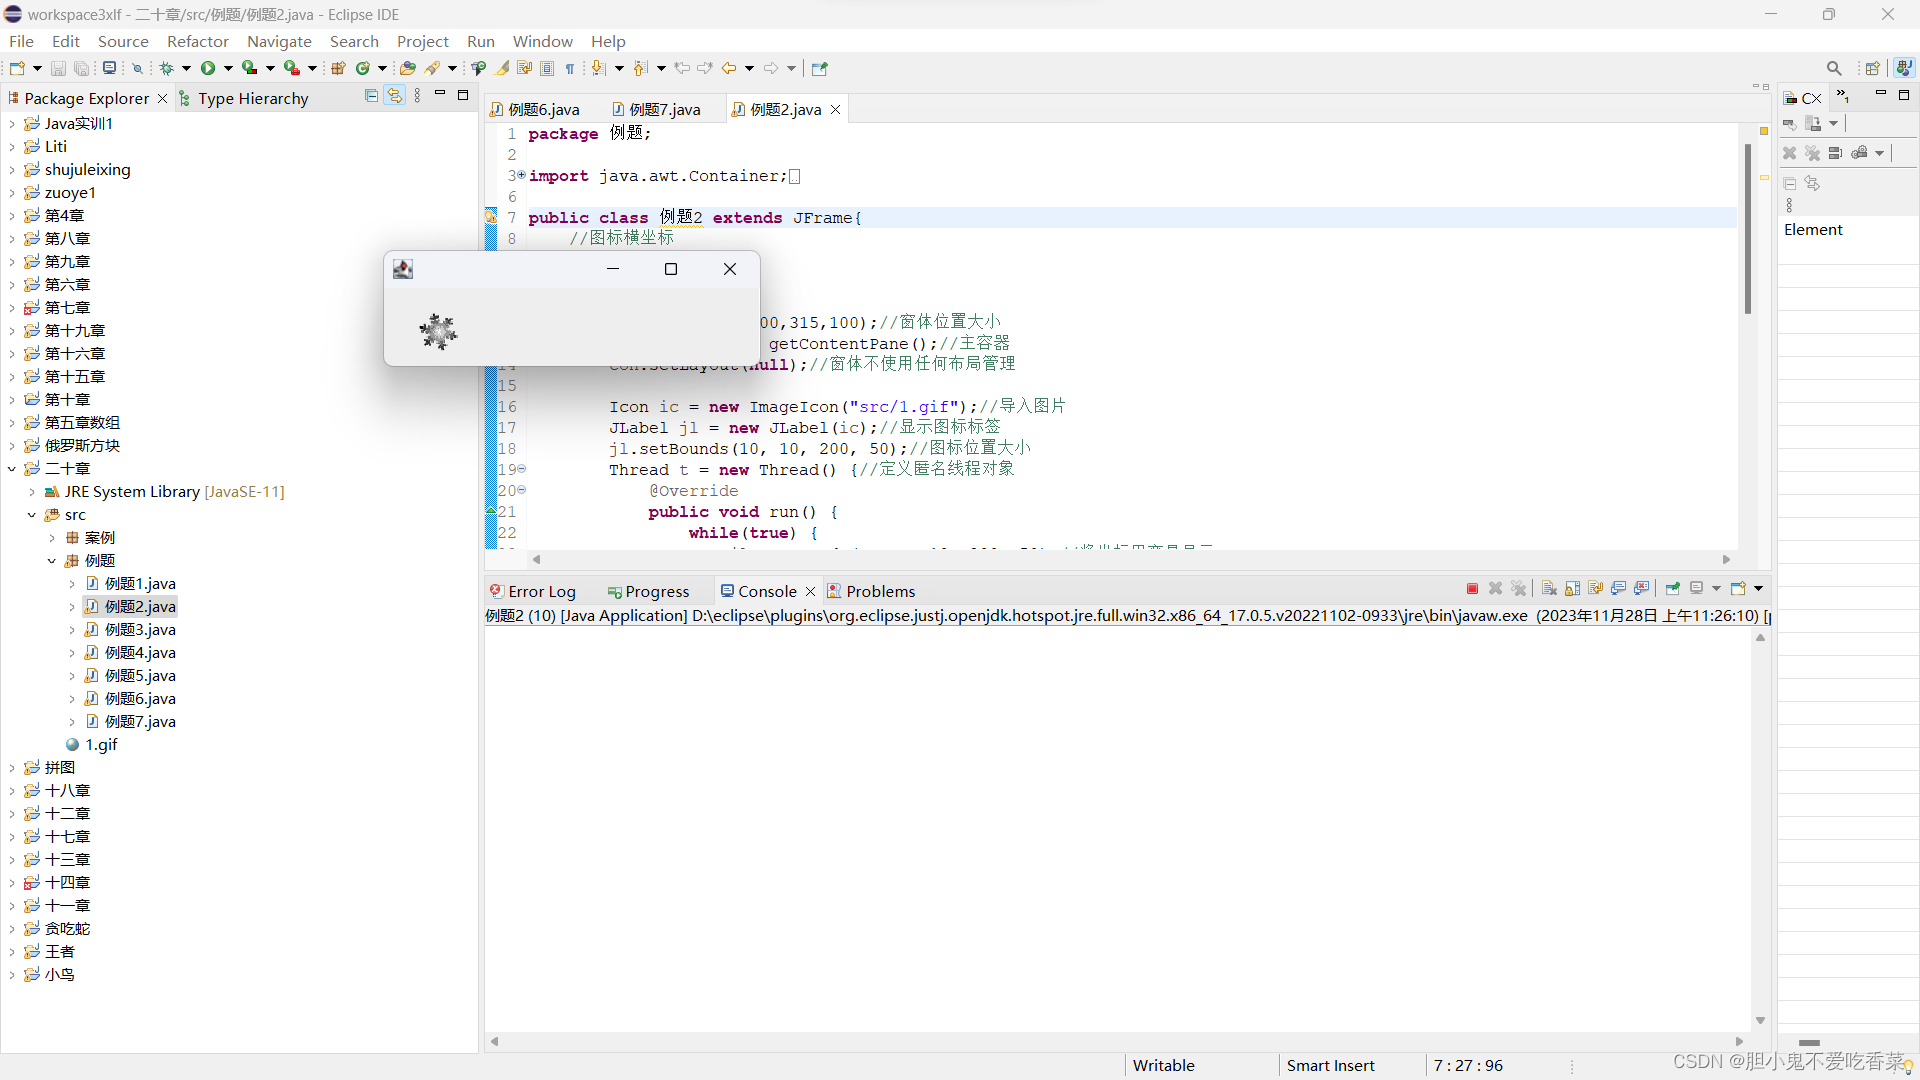
Task: Click the green Run button in toolbar
Action: [x=208, y=68]
